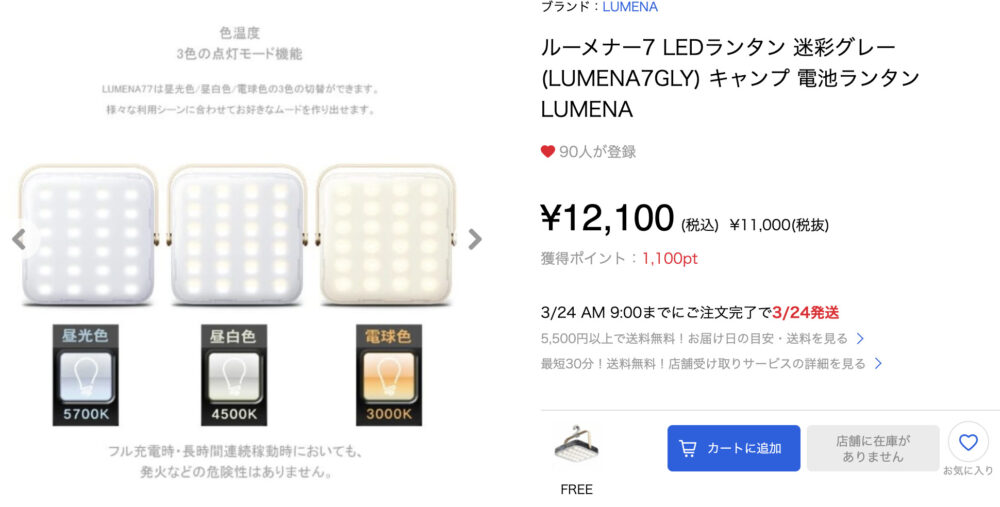Open the 送料無料 delivery estimate link

(694, 338)
